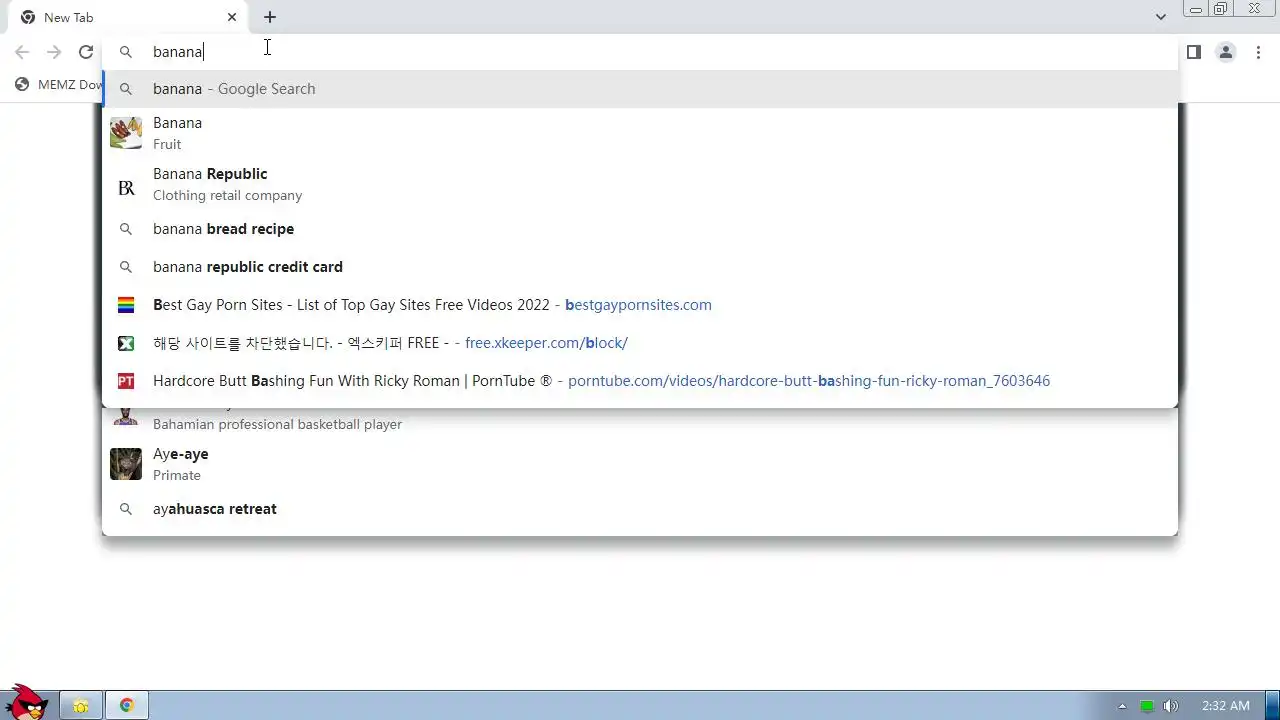Viewport: 1280px width, 720px height.
Task: Click the 2:32 AM clock
Action: point(1226,706)
